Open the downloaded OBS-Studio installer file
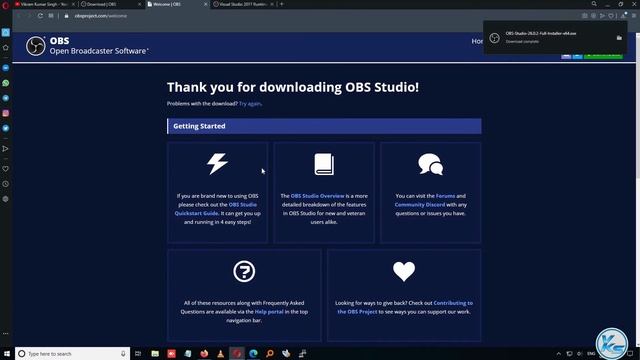Image resolution: width=640 pixels, height=360 pixels. 540,33
